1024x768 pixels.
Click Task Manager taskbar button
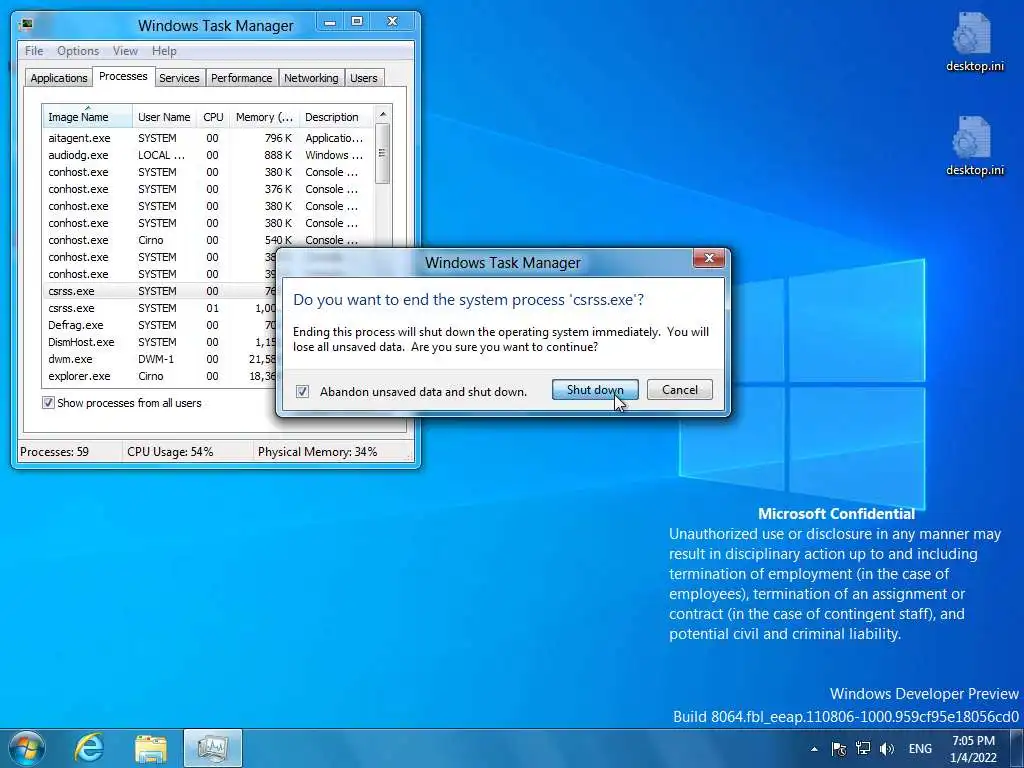tap(213, 748)
